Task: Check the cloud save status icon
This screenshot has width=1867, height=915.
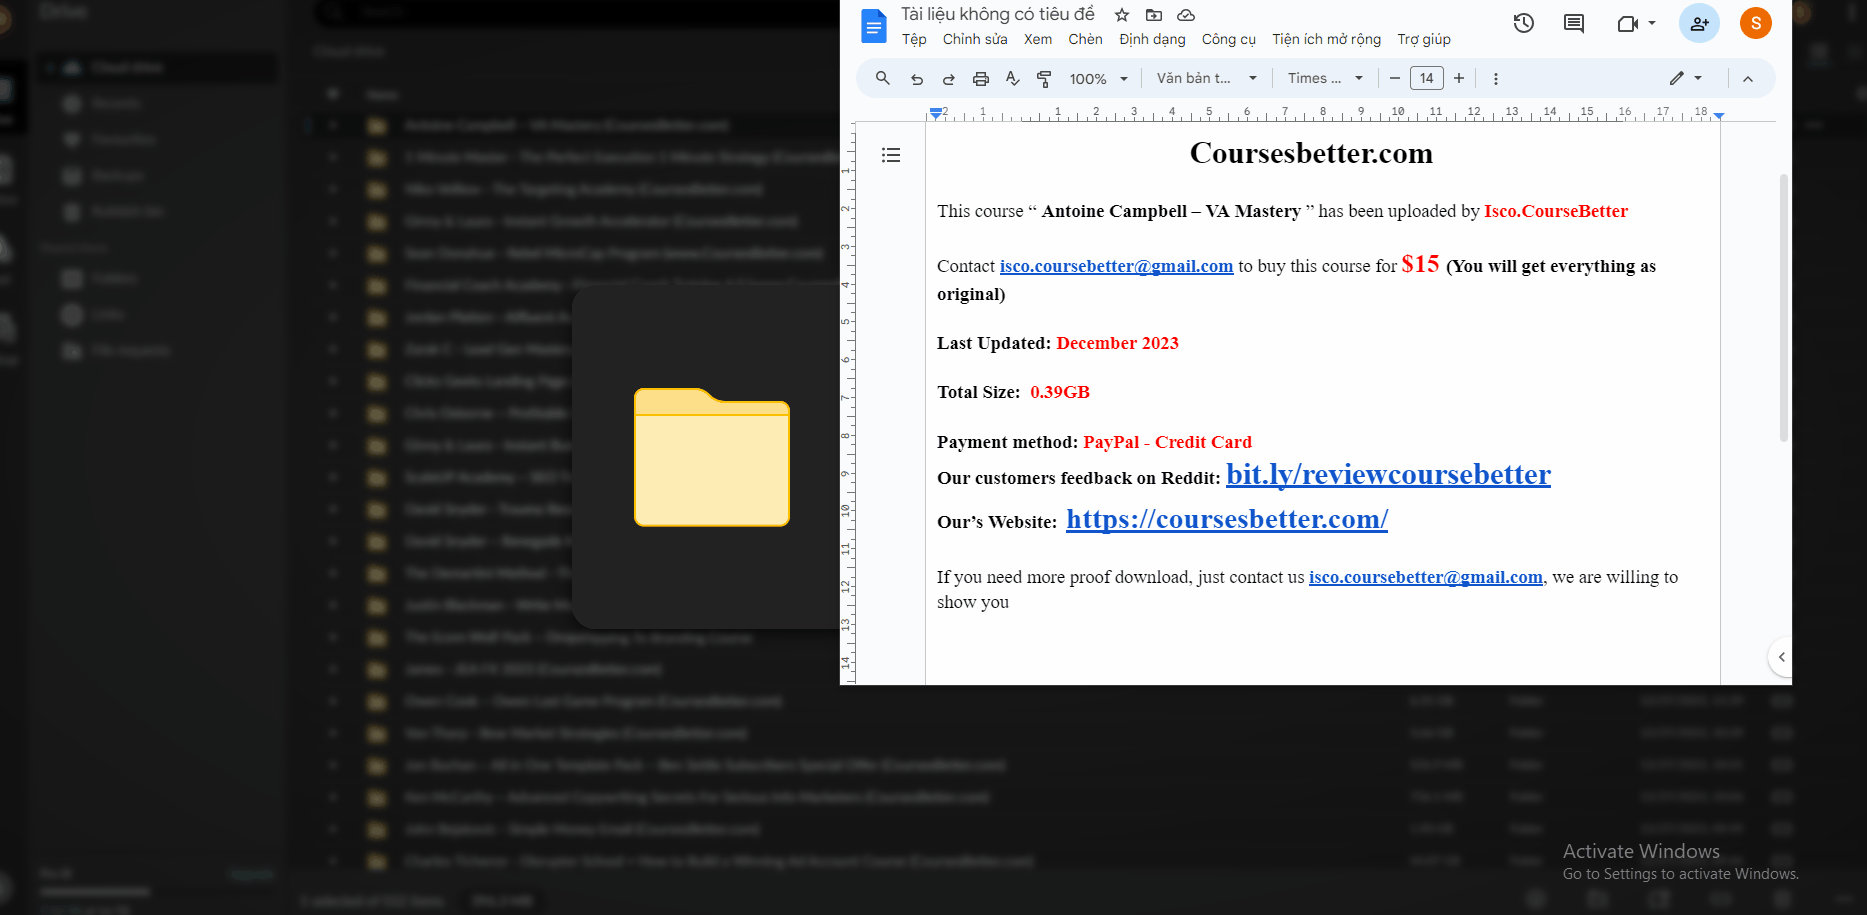Action: (1186, 15)
